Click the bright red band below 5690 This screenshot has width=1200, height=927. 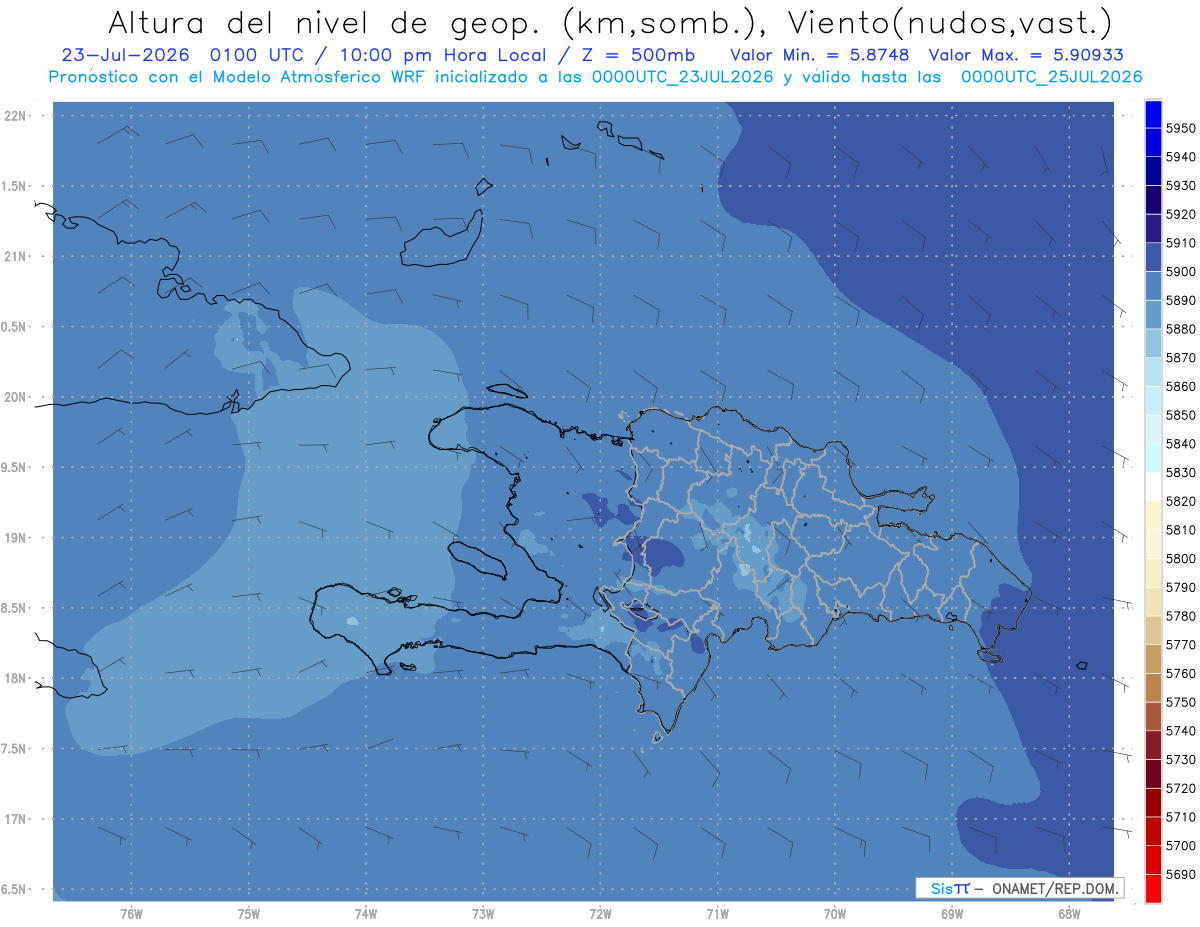(x=1153, y=888)
